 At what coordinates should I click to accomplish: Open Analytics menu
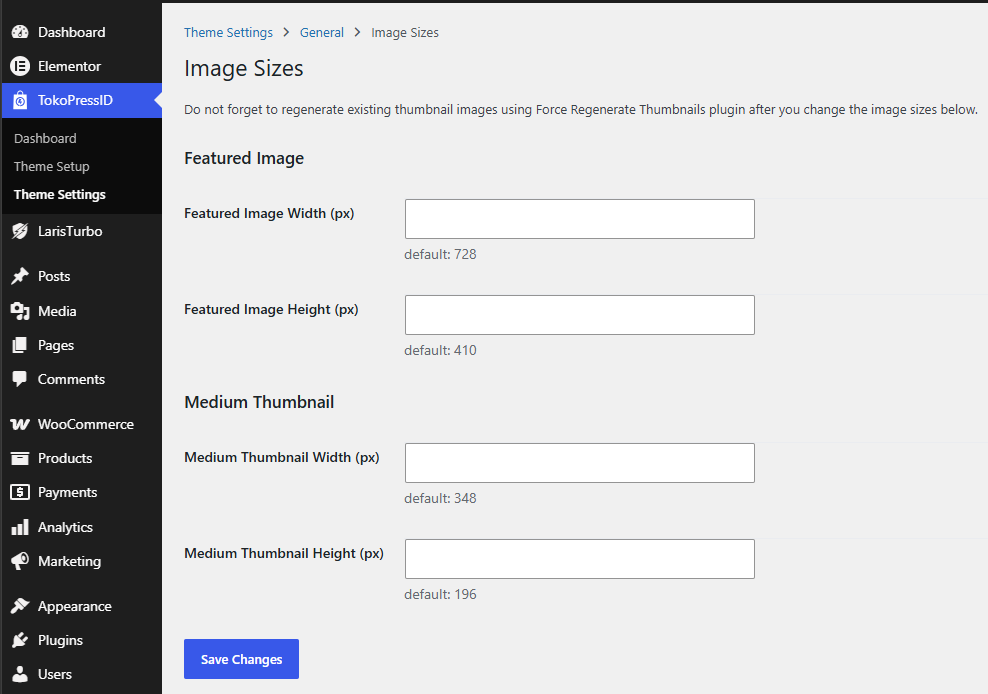point(82,527)
